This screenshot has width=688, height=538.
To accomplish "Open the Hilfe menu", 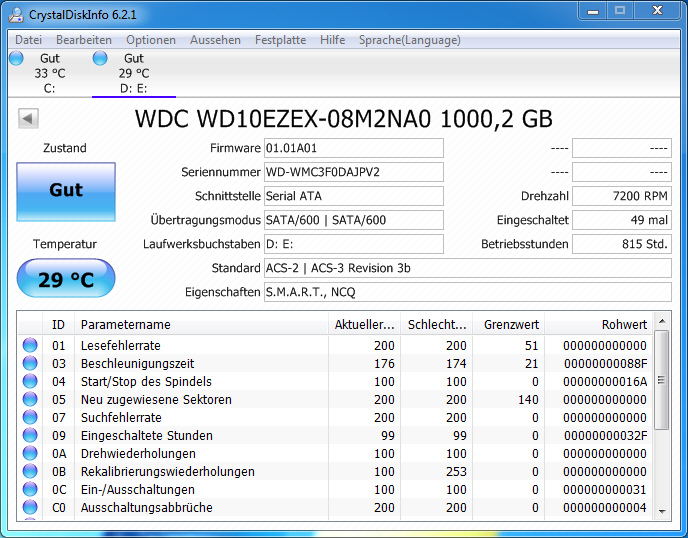I will click(333, 40).
